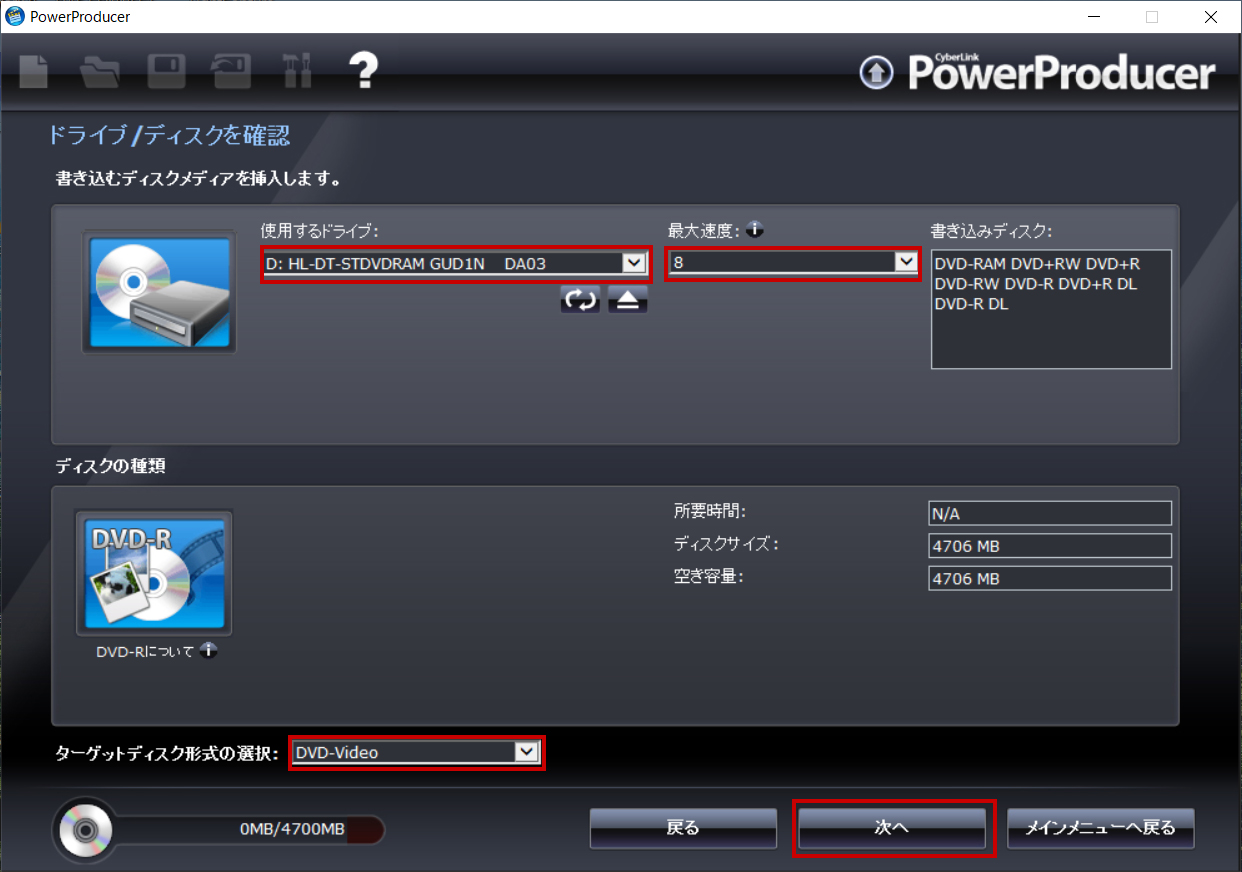1242x872 pixels.
Task: Click the 書き込みディスク supported media list
Action: coord(1051,309)
